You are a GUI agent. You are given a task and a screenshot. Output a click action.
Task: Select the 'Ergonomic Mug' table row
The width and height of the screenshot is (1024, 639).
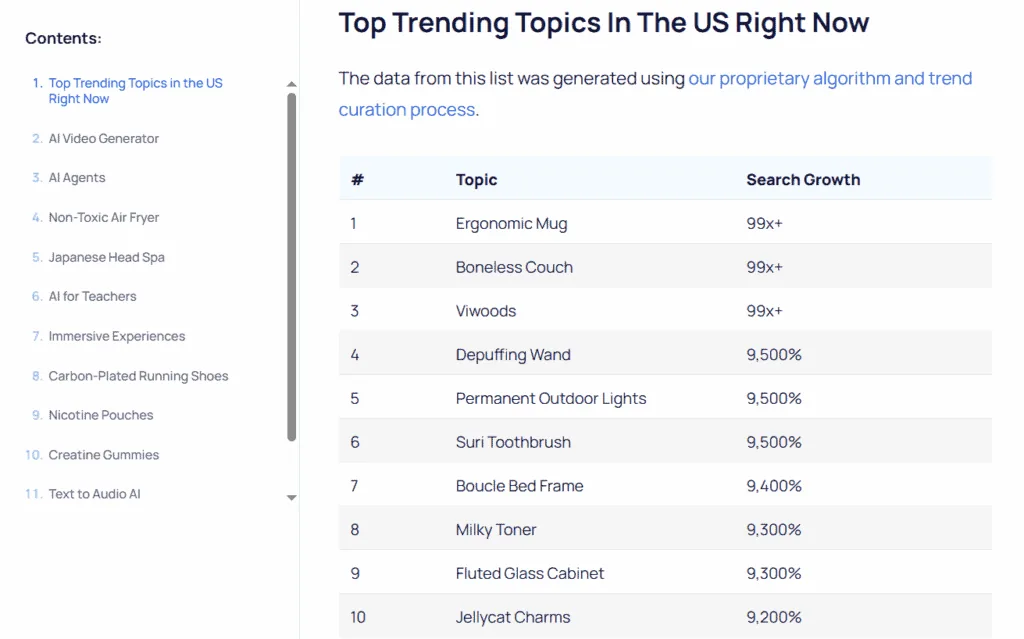[x=512, y=223]
